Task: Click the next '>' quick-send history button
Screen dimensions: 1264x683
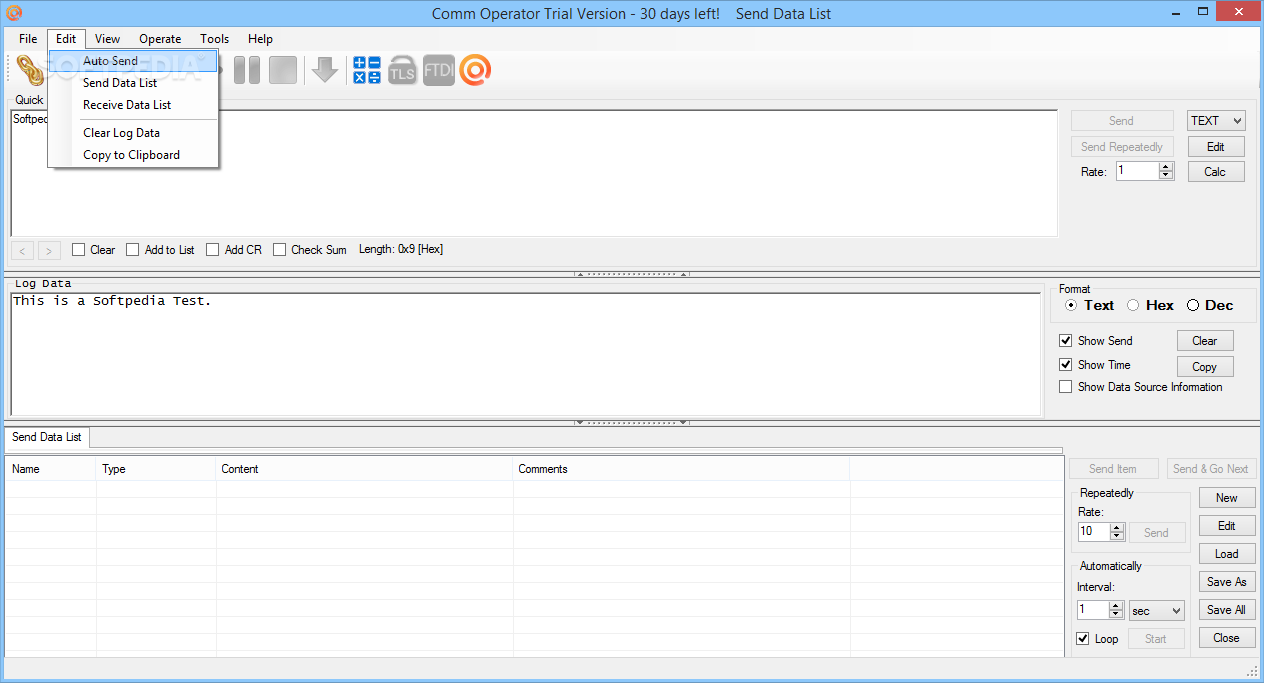Action: point(49,250)
